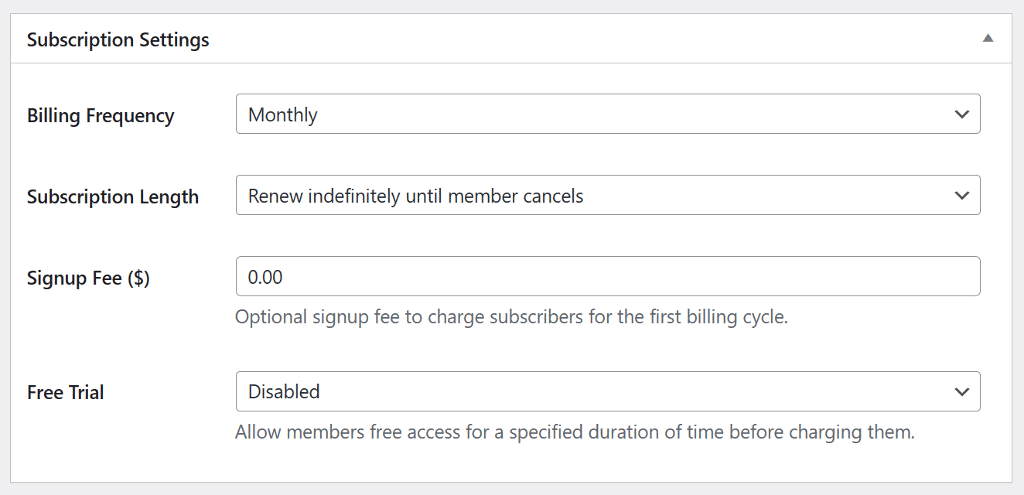Click the 'Renew indefinitely until member cancels' option text
Image resolution: width=1024 pixels, height=495 pixels.
tap(415, 196)
